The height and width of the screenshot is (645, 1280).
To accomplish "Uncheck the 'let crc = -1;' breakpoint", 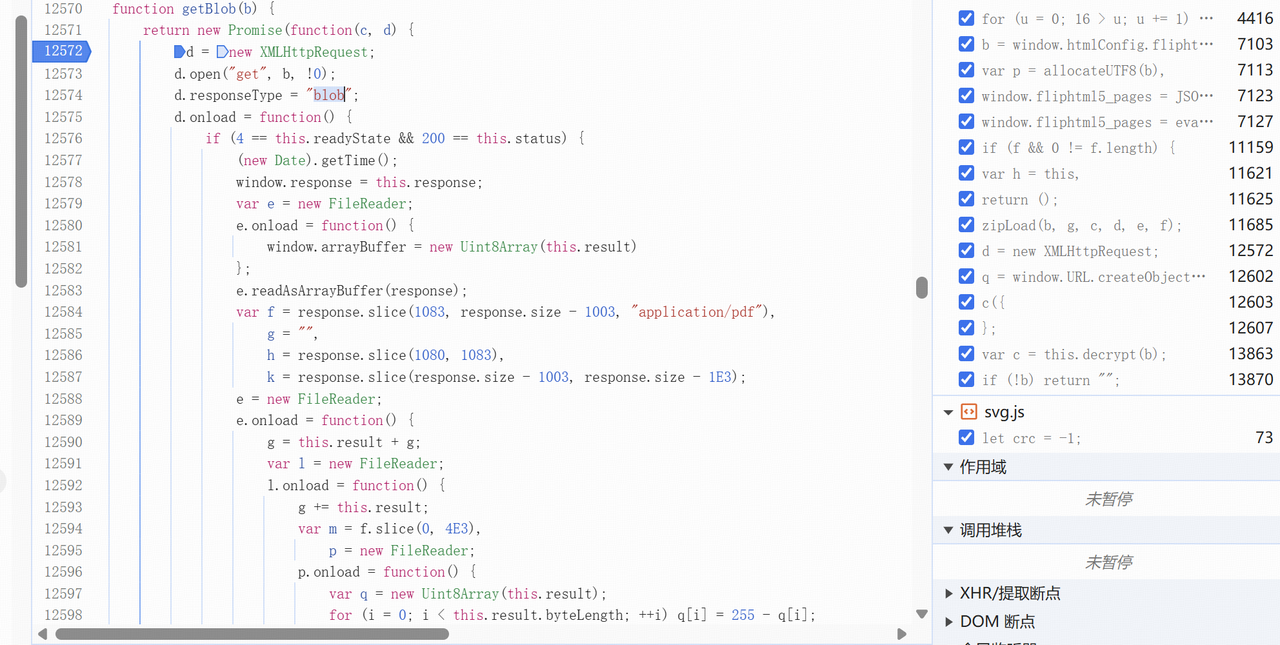I will click(x=966, y=437).
